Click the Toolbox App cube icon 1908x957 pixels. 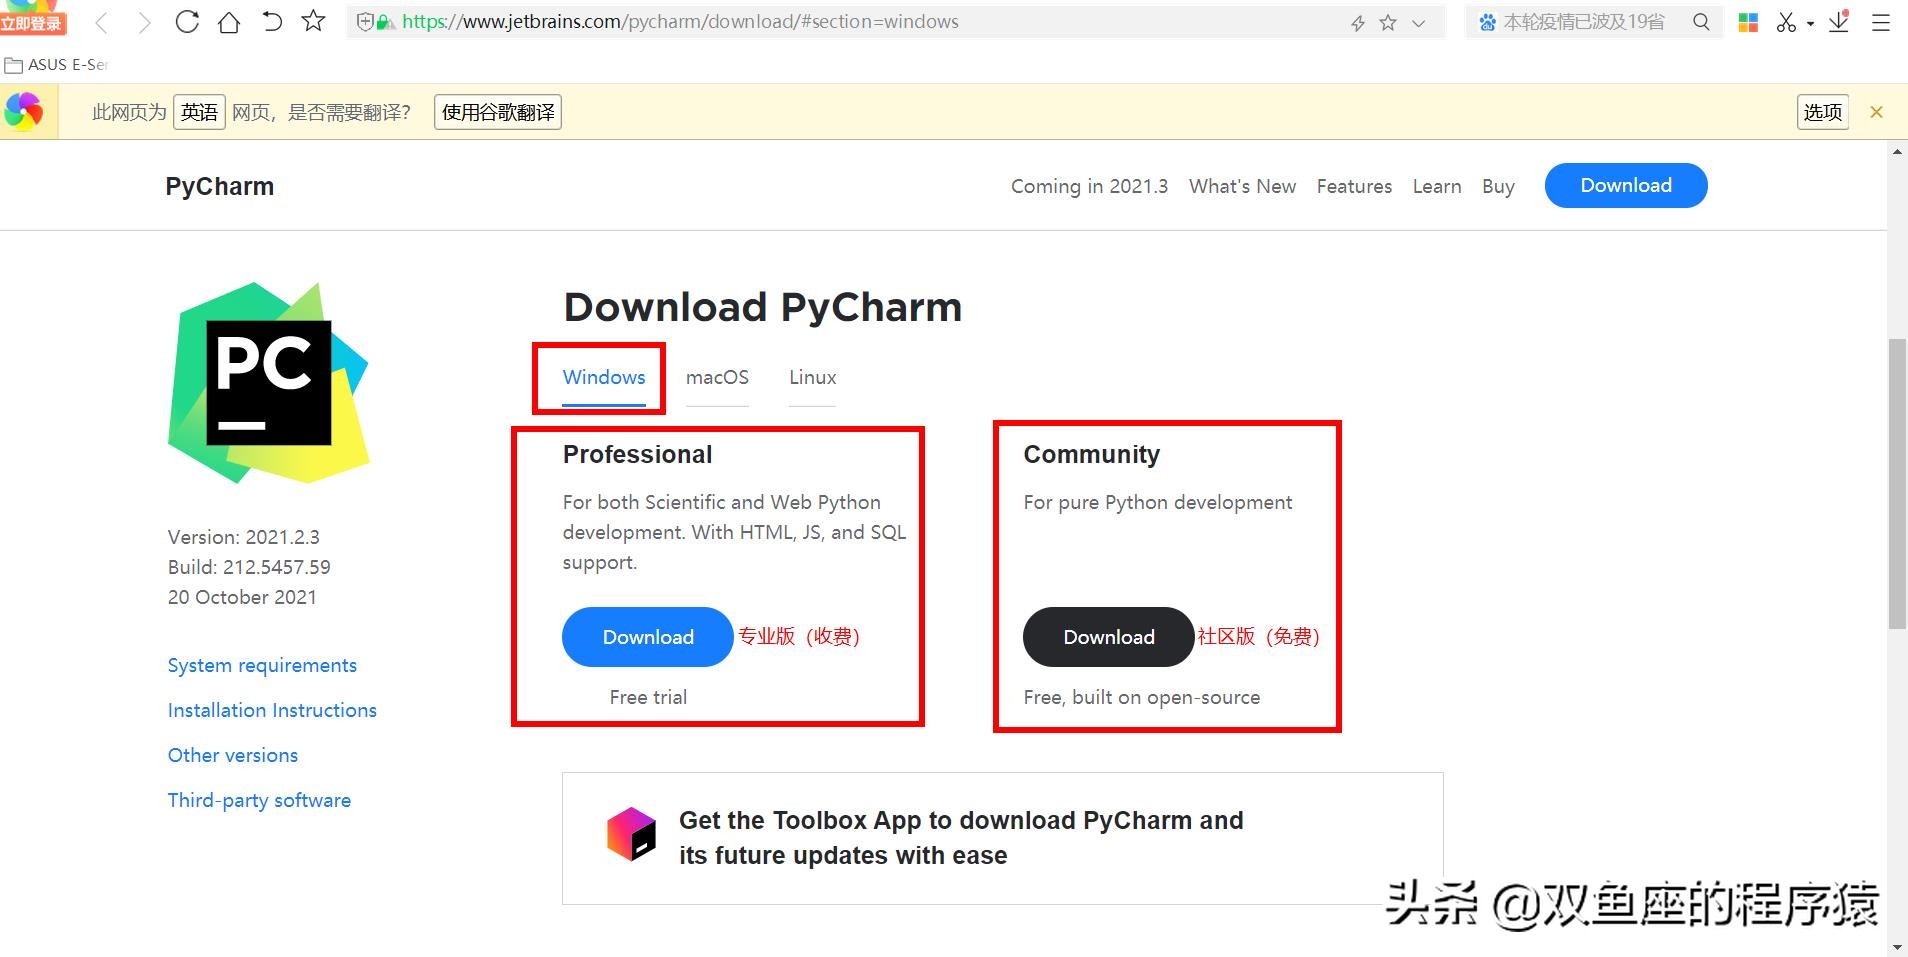[x=631, y=834]
